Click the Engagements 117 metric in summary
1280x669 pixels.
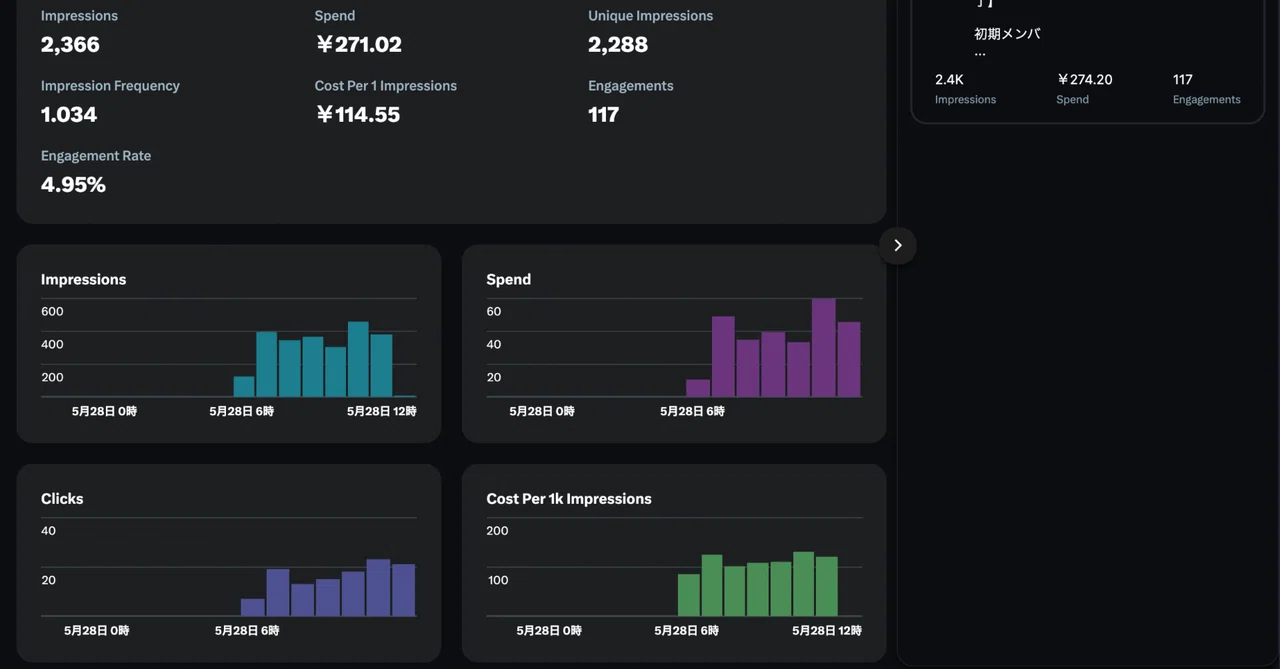pos(630,101)
